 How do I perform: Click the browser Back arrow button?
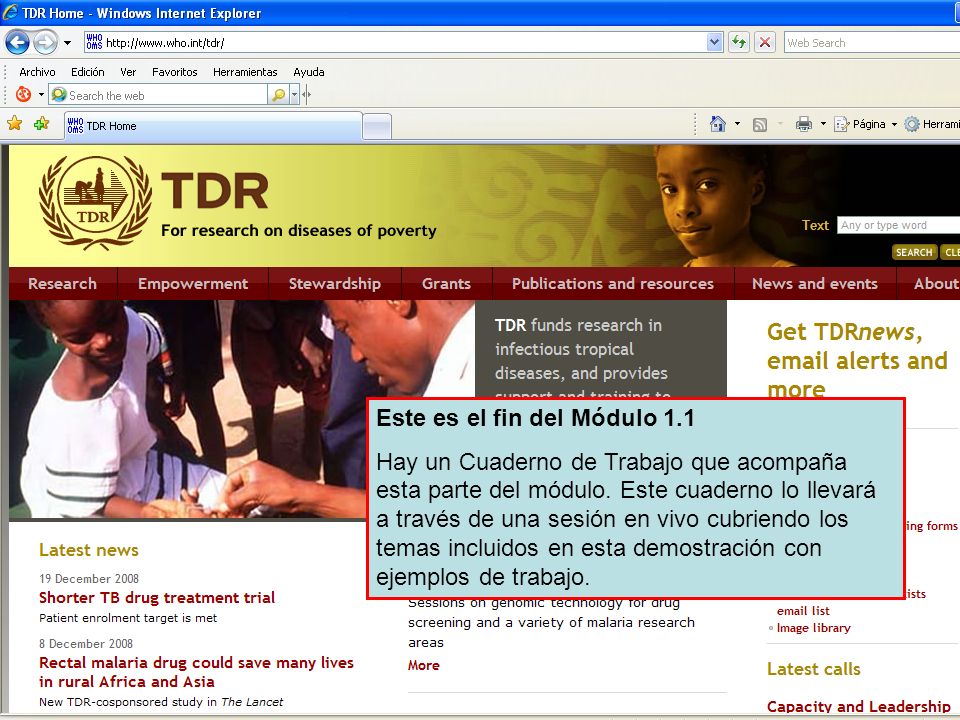17,43
